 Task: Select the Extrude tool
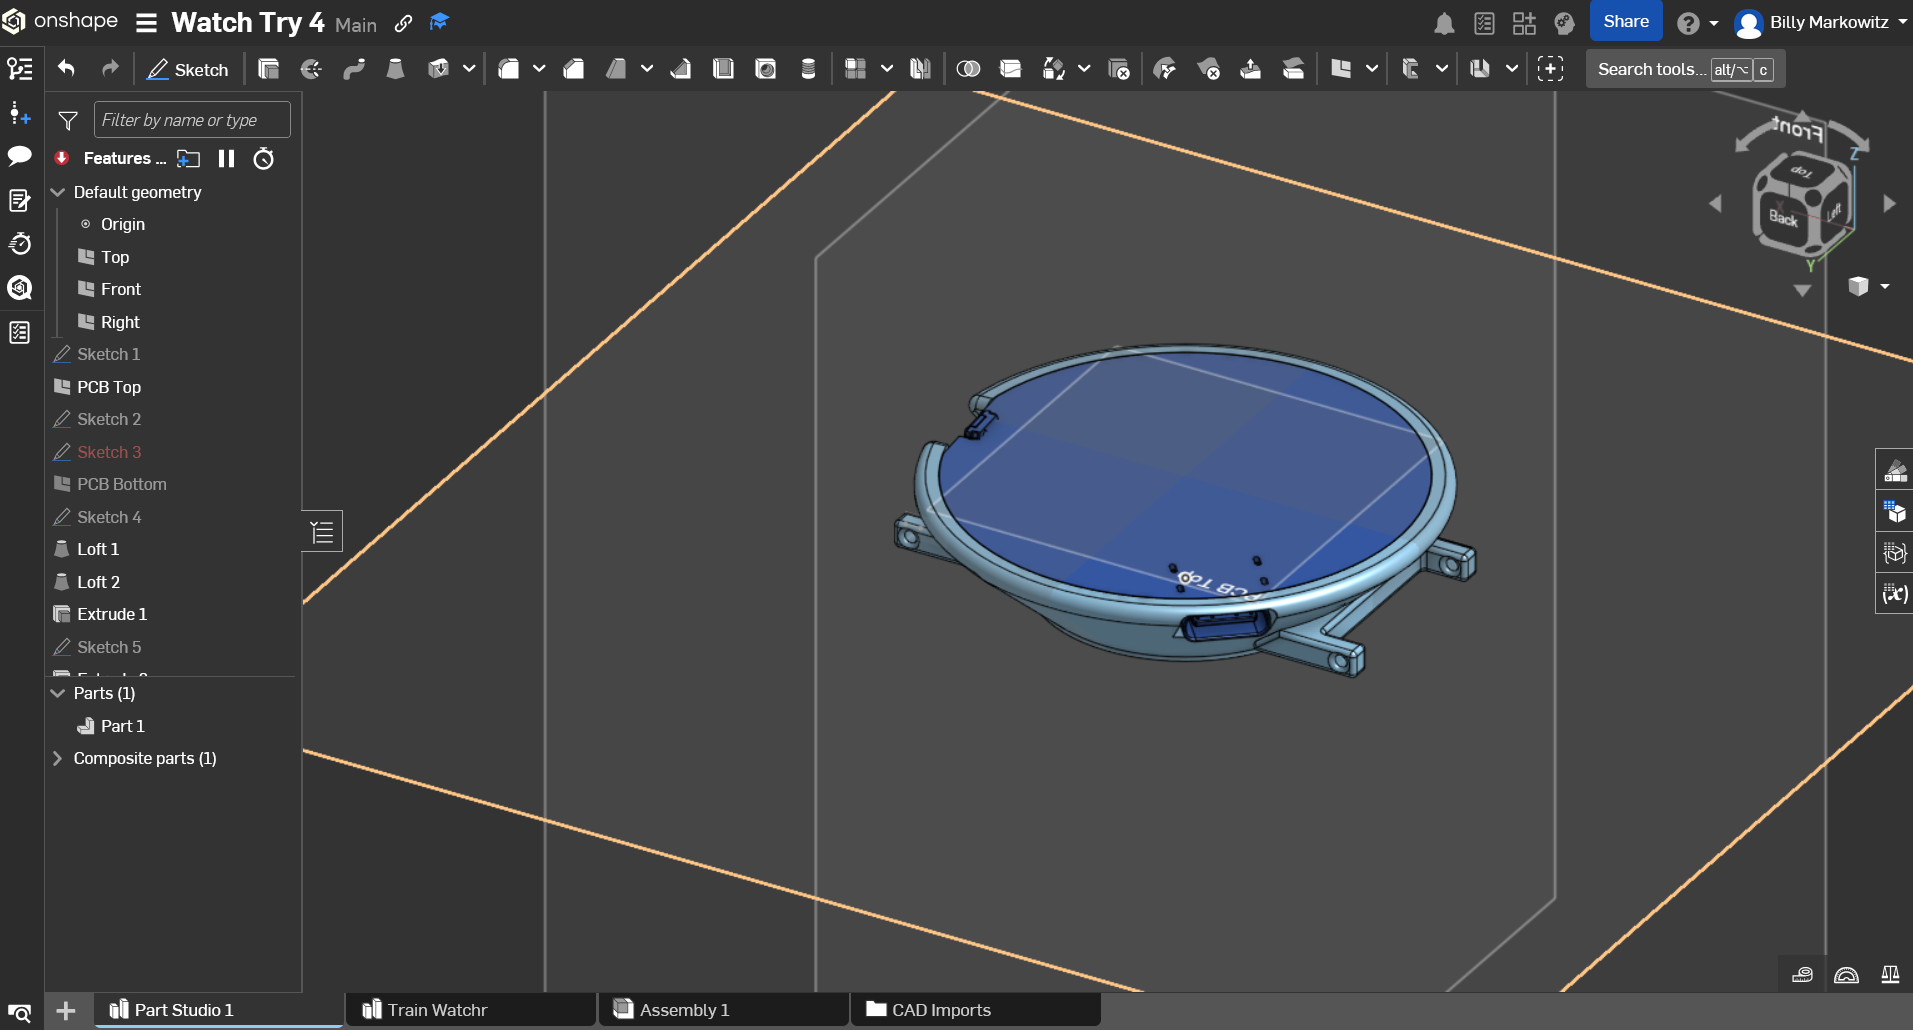click(x=268, y=69)
